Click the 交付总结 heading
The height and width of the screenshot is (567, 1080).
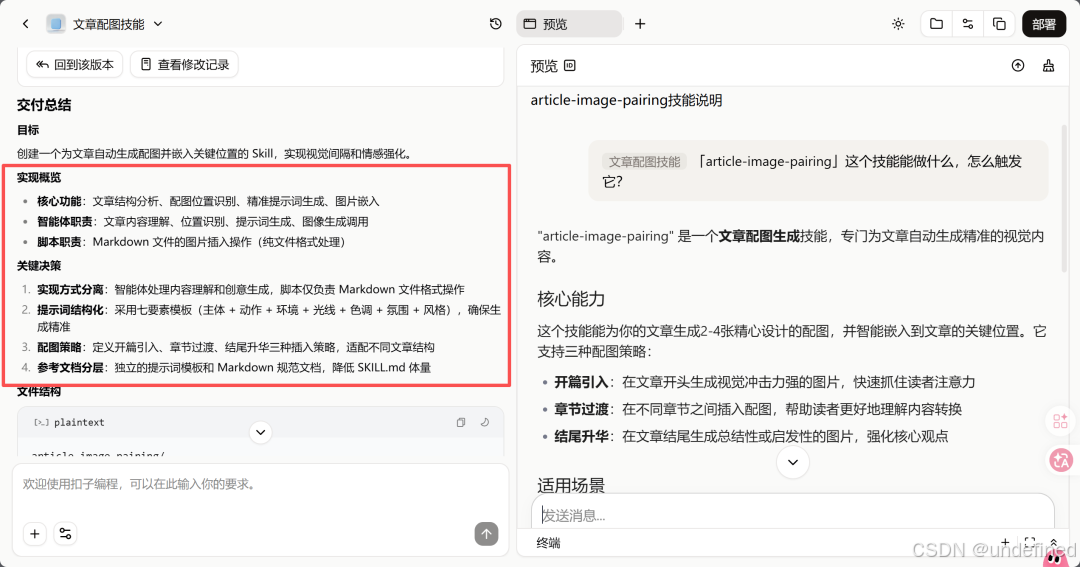(x=44, y=105)
